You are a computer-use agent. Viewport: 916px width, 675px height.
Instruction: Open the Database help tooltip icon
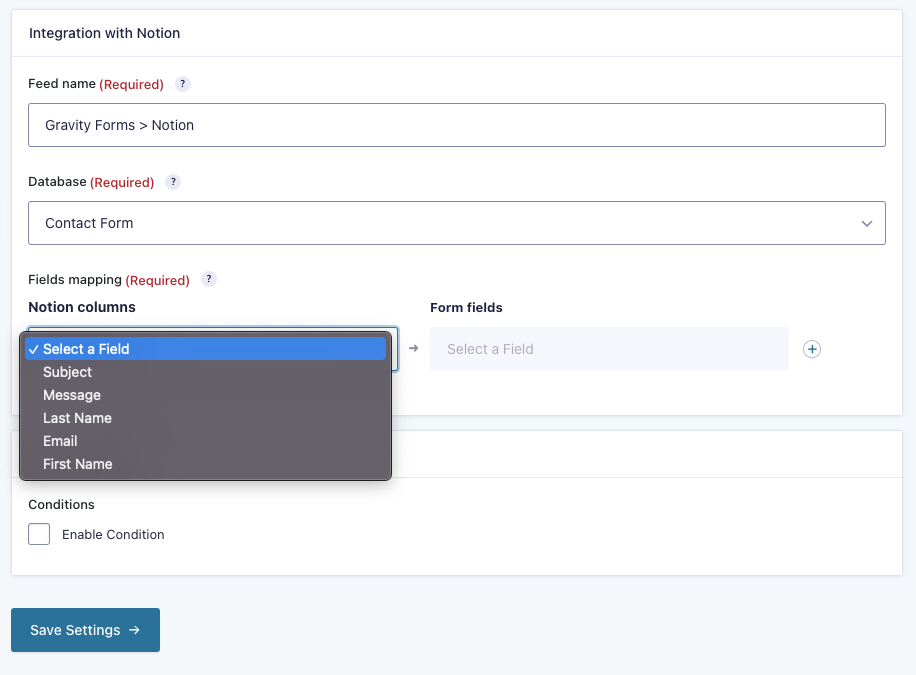(x=173, y=182)
